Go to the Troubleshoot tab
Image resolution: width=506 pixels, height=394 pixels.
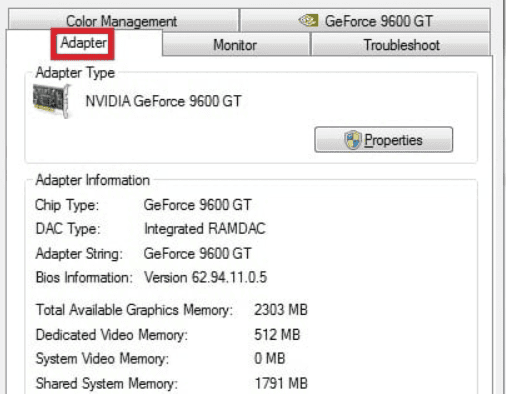[401, 45]
